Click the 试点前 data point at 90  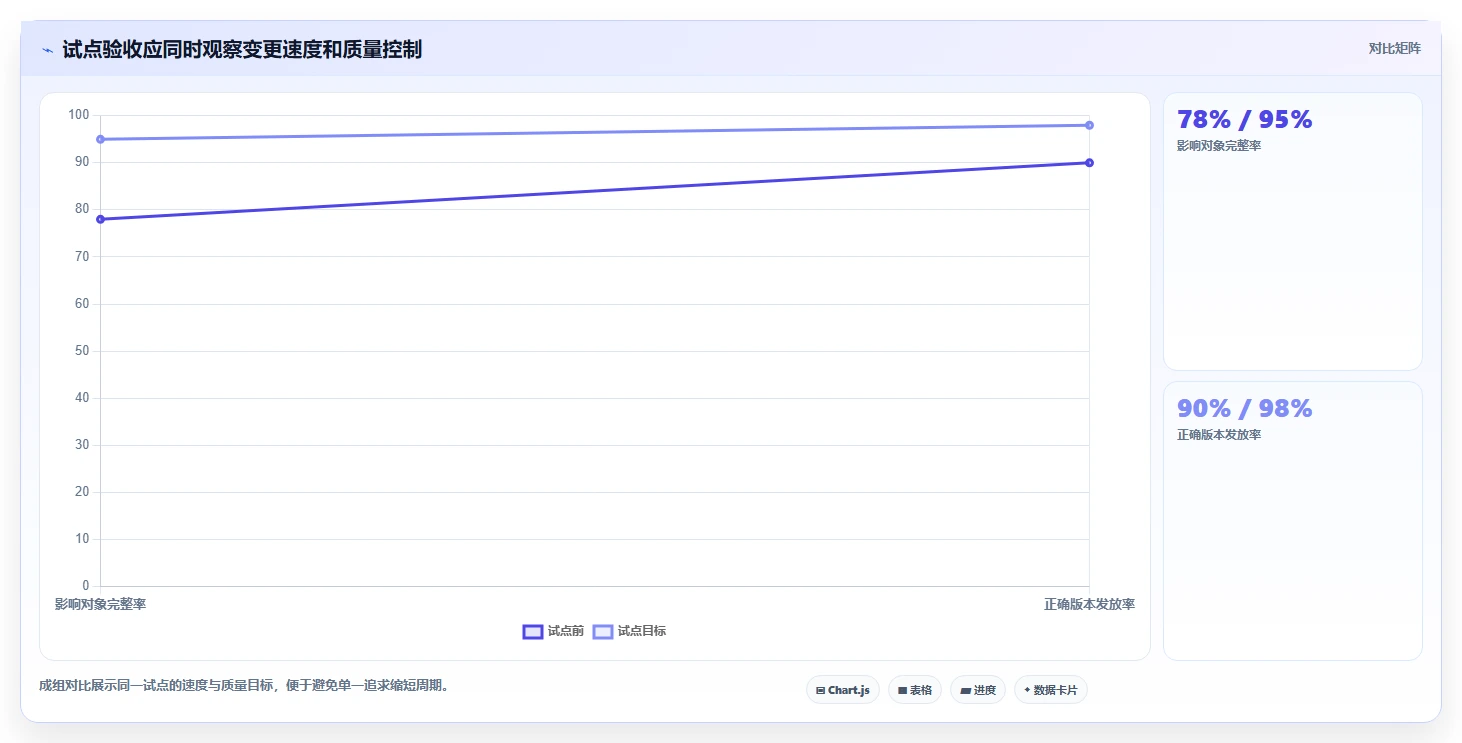1089,162
